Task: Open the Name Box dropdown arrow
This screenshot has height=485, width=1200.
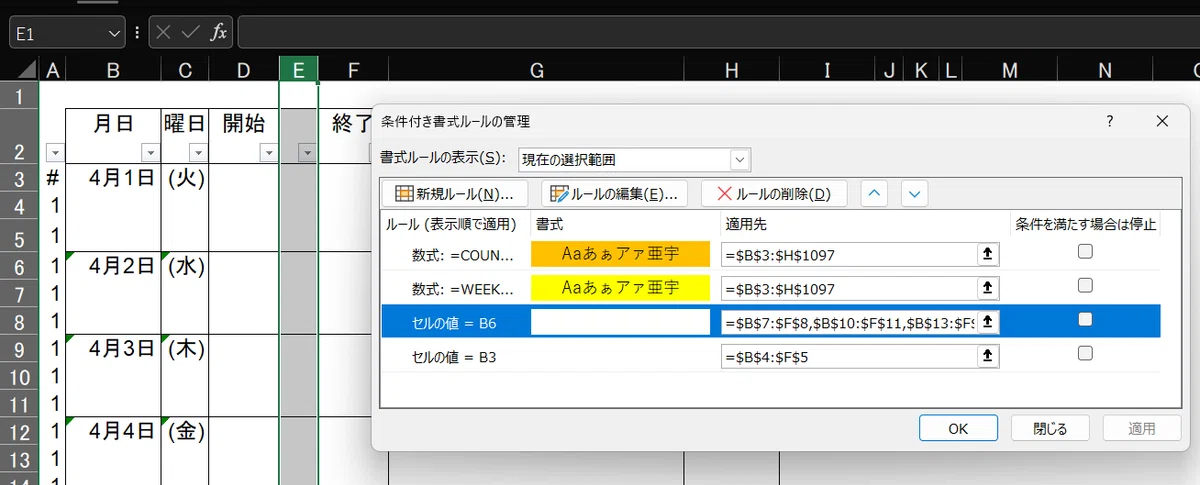Action: click(114, 33)
